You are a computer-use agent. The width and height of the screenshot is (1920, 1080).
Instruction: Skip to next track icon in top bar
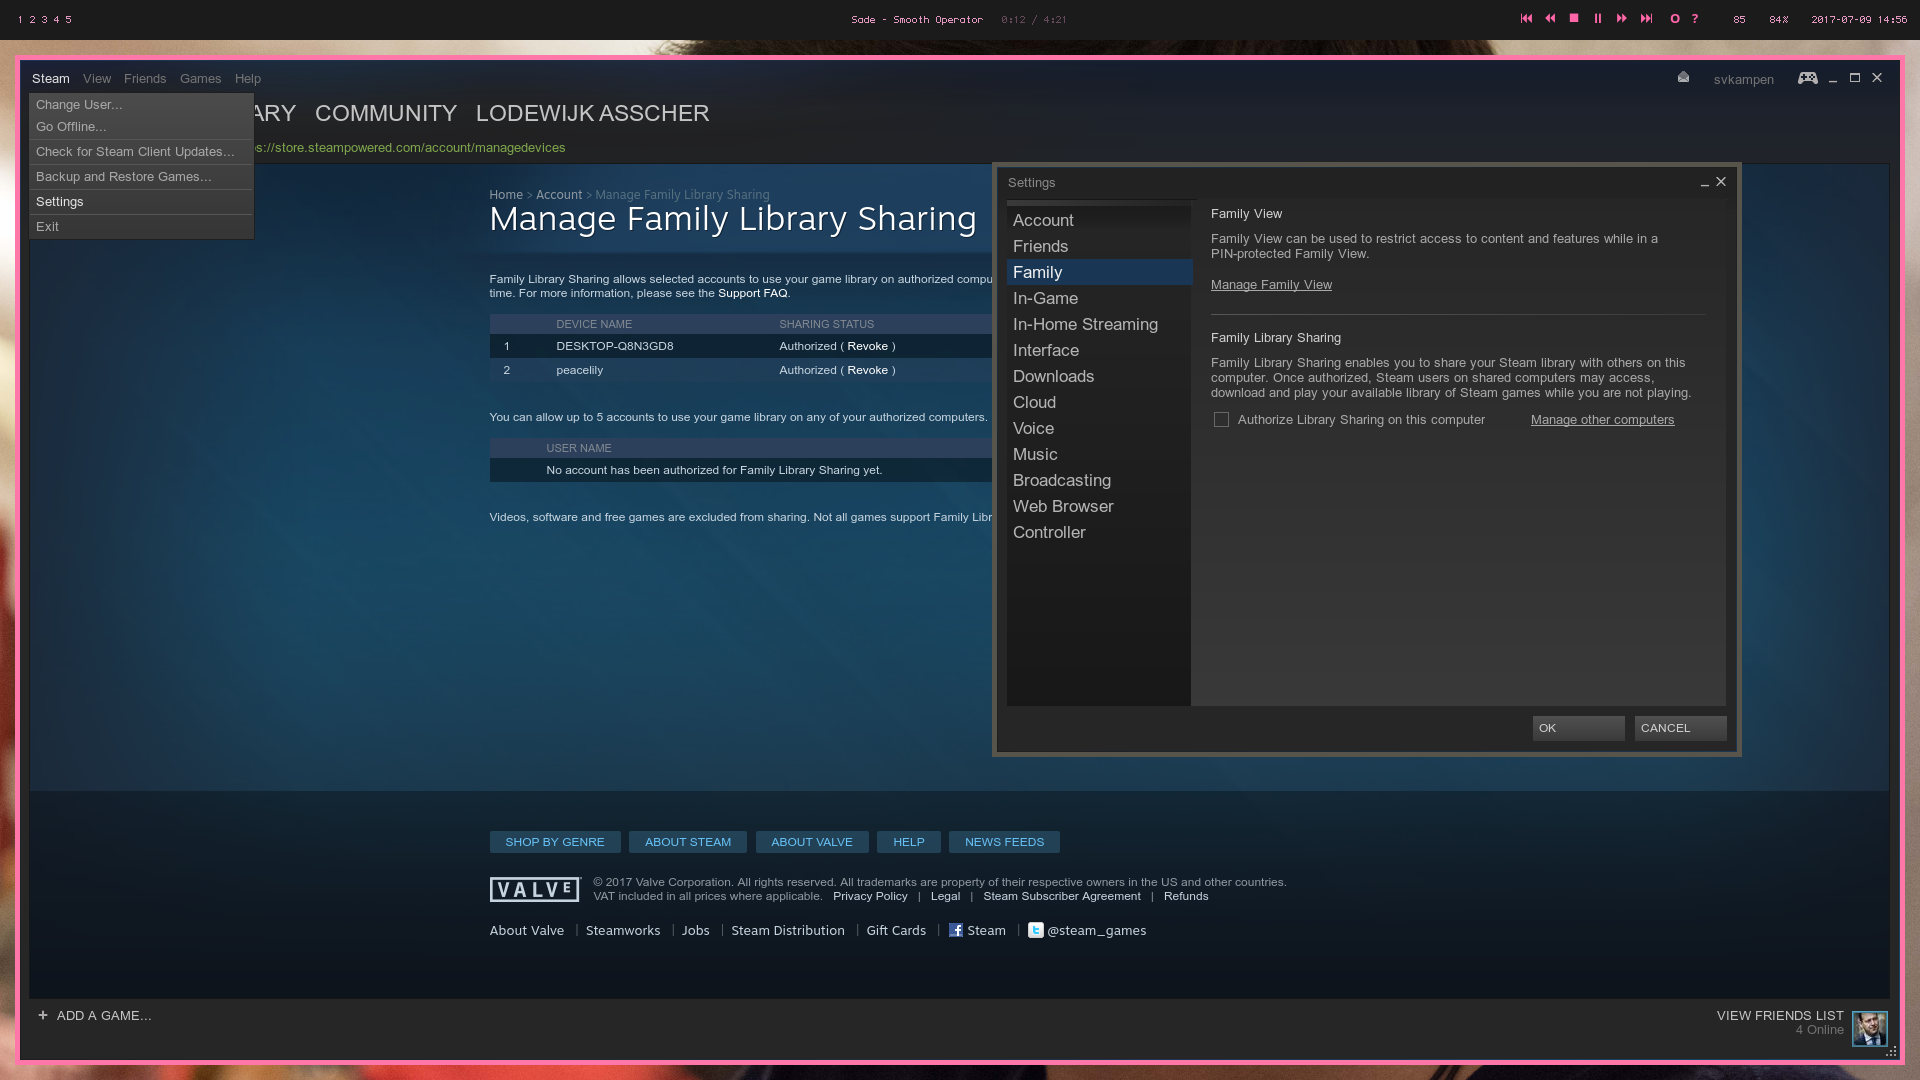tap(1646, 19)
